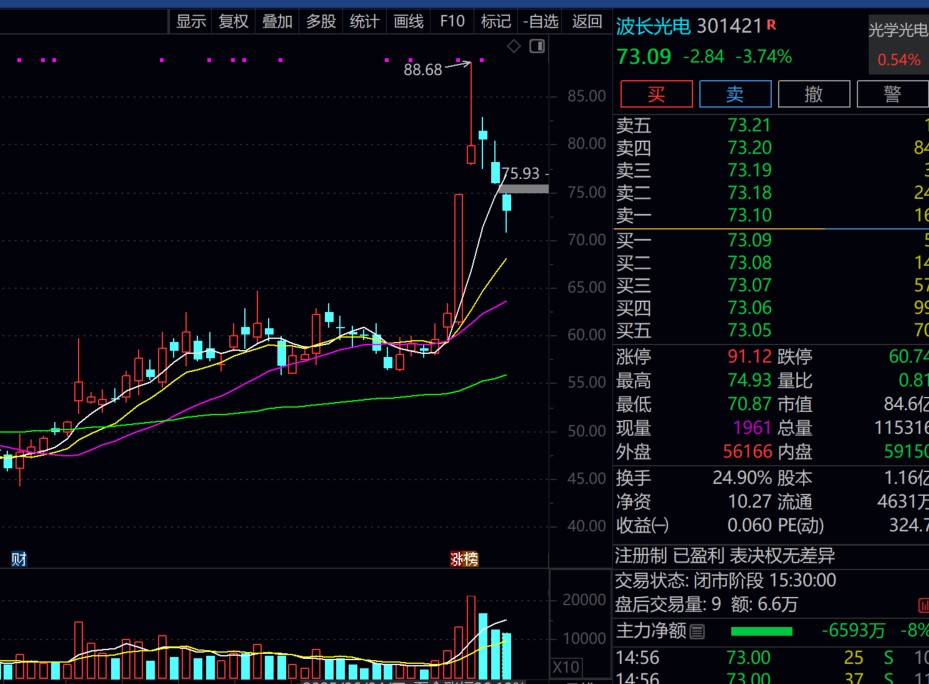Click the 换手 value 24.90%
This screenshot has height=684, width=929.
point(742,478)
